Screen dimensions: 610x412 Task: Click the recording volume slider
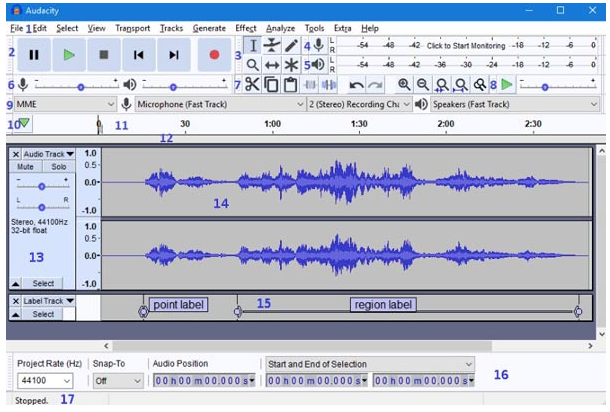click(76, 84)
